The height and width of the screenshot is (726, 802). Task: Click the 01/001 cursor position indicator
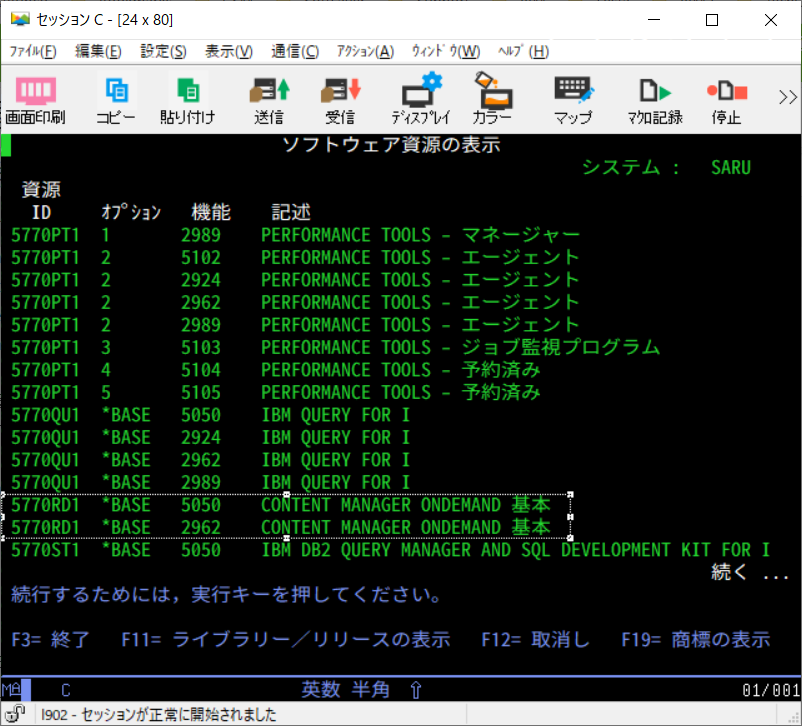(771, 691)
